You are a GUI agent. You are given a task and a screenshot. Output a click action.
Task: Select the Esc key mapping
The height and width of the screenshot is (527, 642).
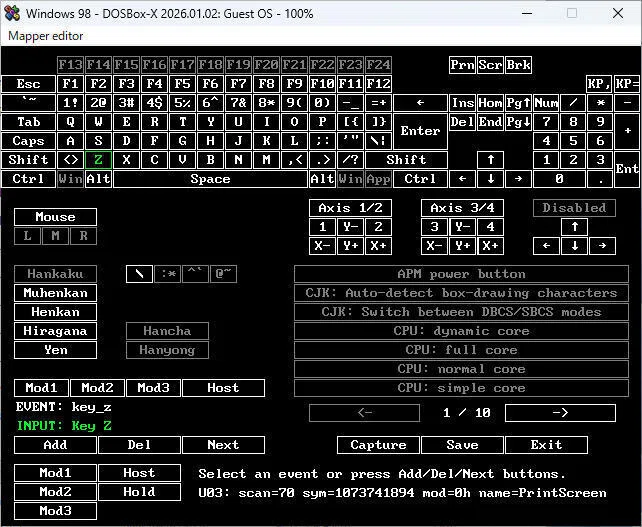(28, 84)
